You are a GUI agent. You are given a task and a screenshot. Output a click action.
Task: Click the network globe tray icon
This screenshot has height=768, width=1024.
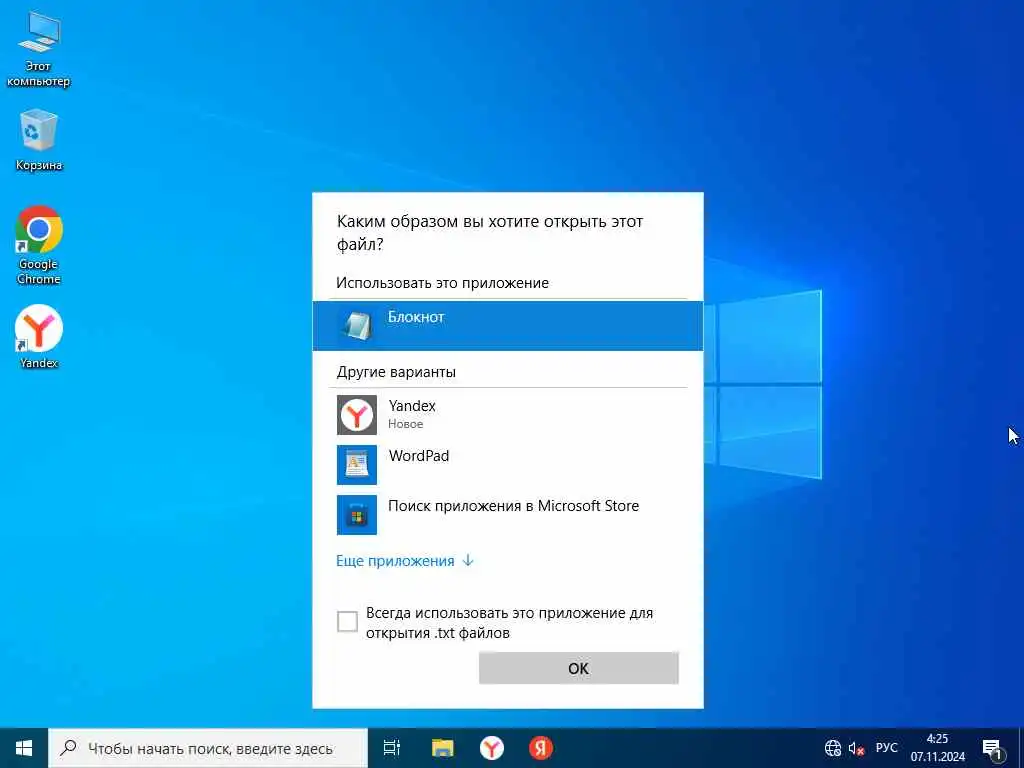(x=833, y=748)
